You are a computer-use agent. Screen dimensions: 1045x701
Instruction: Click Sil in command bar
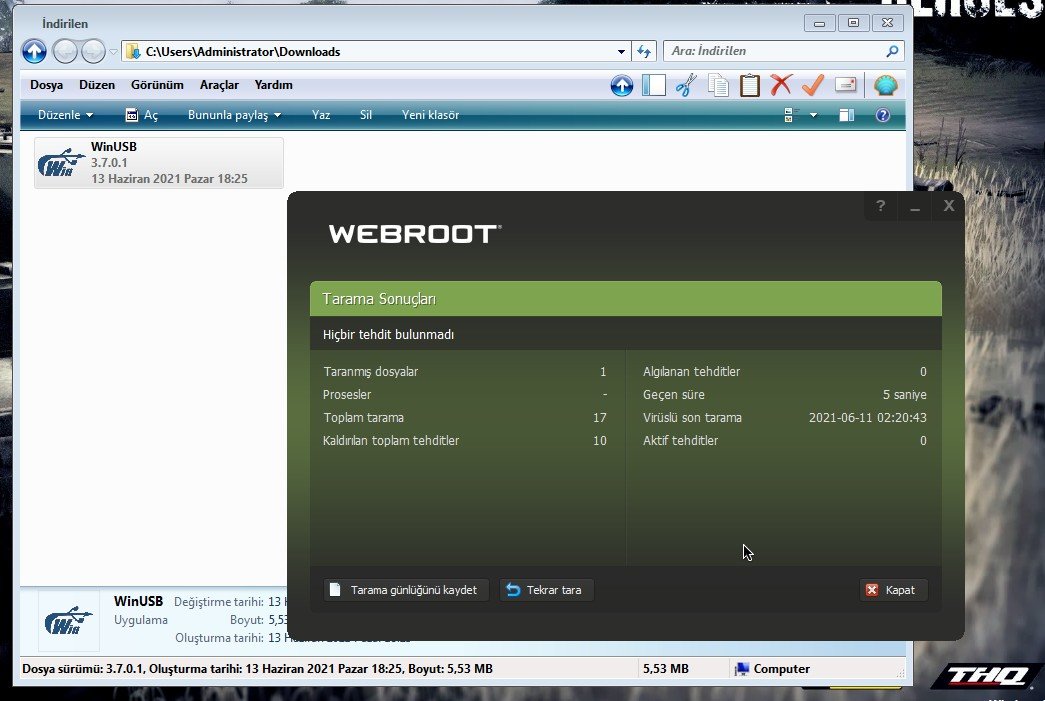pos(366,115)
